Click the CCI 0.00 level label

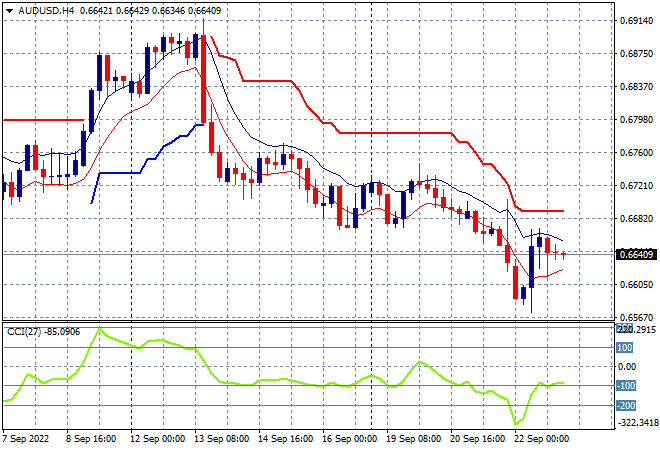click(x=627, y=367)
